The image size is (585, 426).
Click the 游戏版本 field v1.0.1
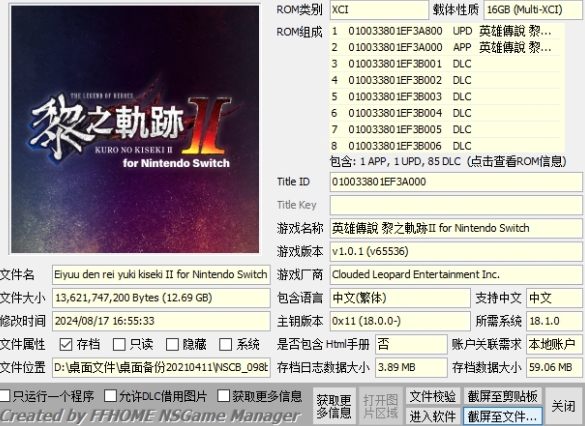tap(456, 251)
